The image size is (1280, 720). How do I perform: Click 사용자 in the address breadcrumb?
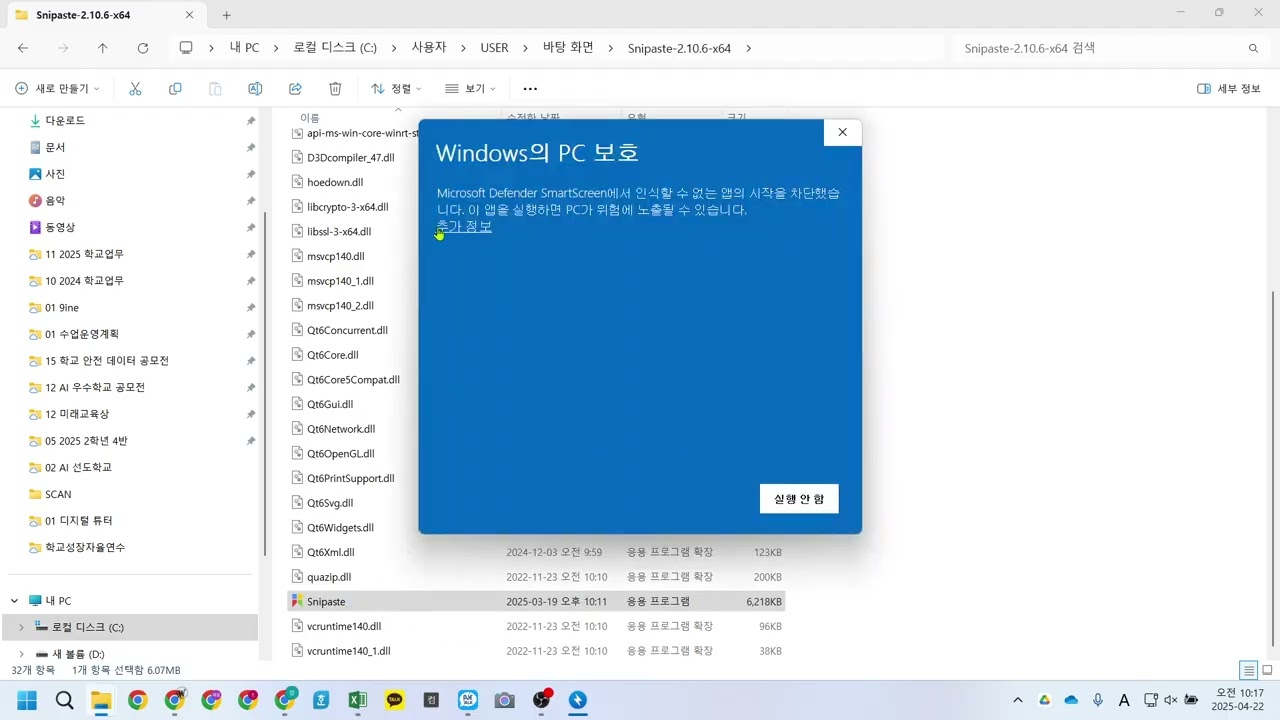[x=429, y=48]
